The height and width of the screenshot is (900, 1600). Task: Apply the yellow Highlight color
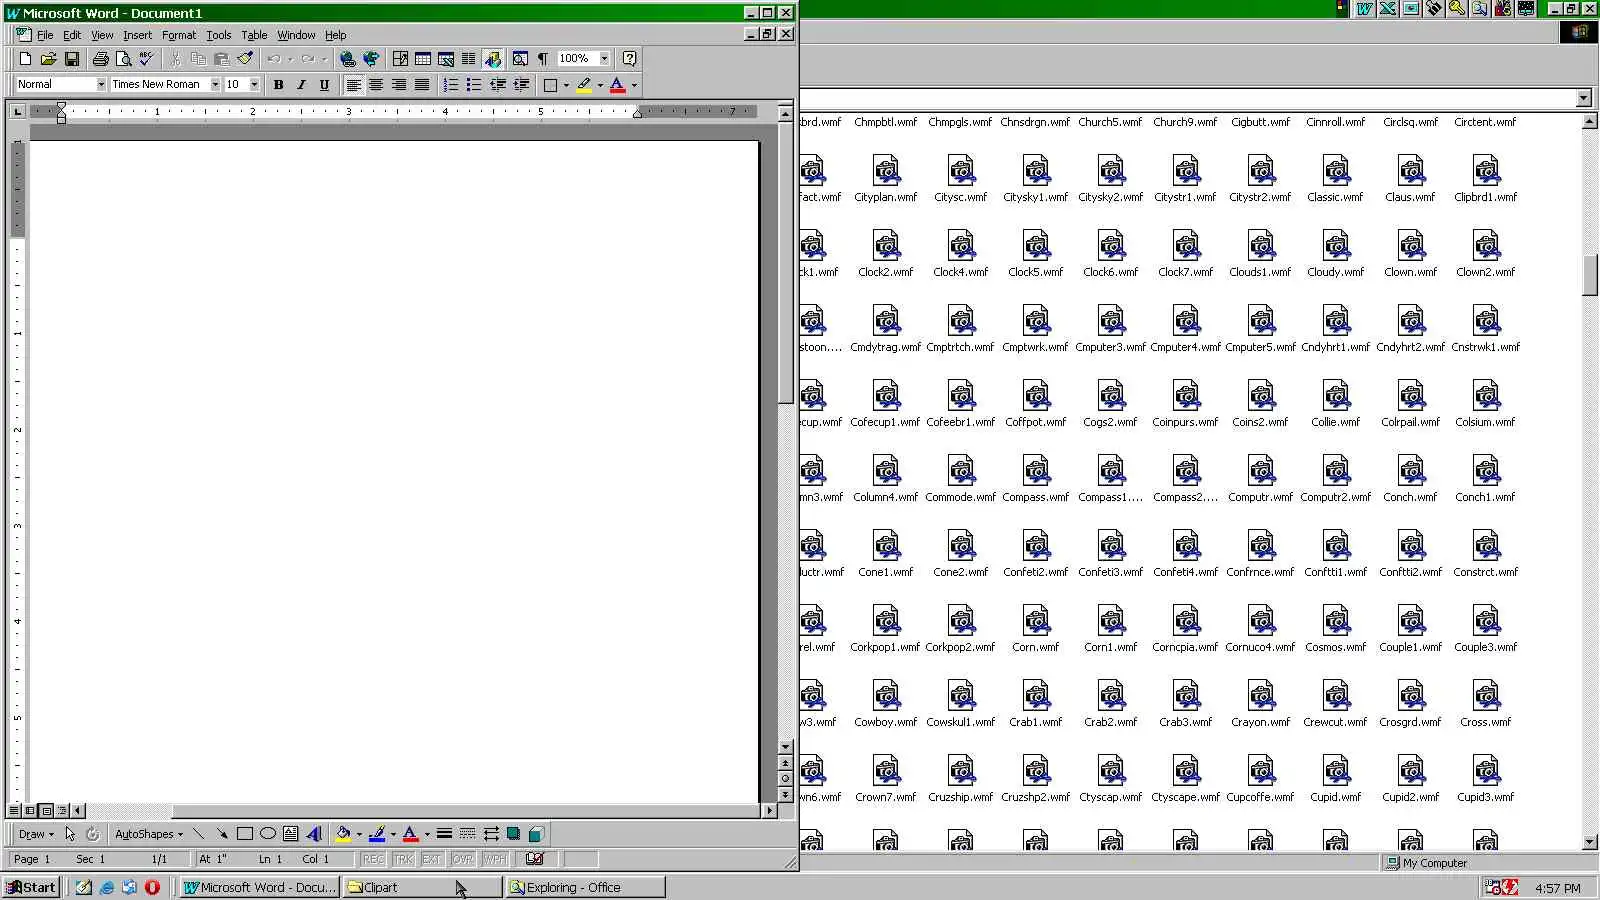point(584,85)
